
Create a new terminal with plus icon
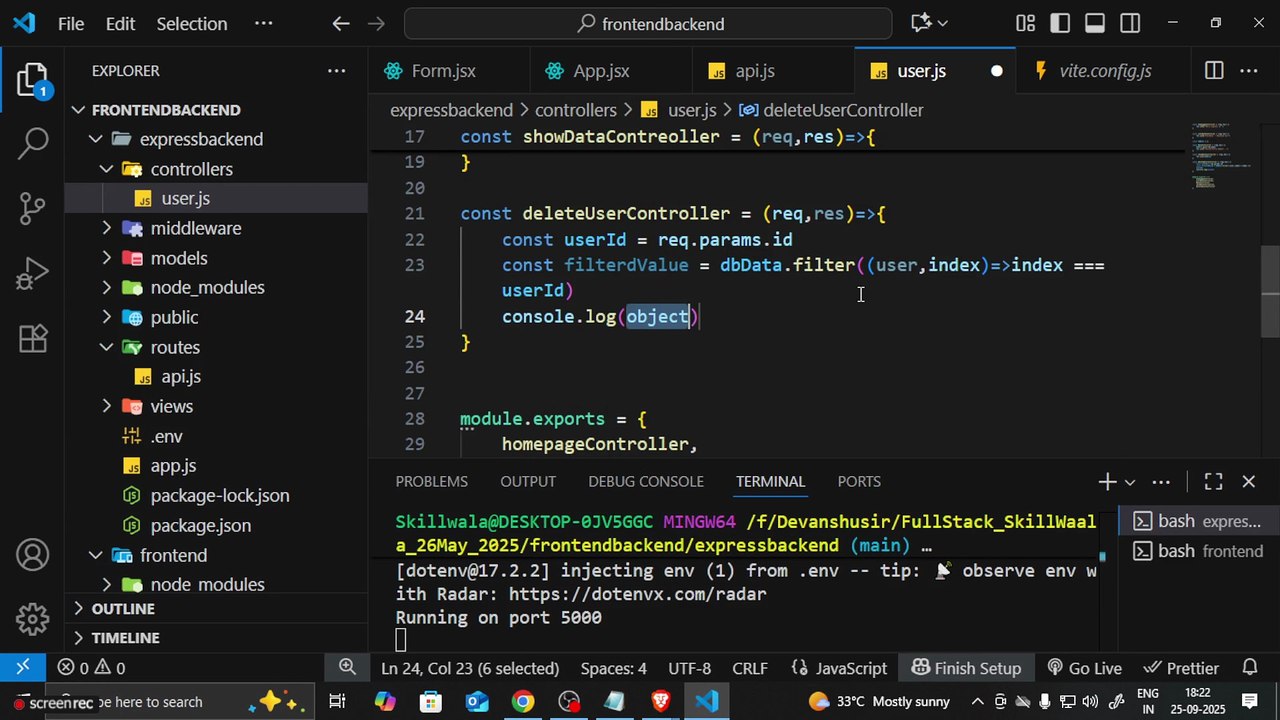[x=1107, y=482]
